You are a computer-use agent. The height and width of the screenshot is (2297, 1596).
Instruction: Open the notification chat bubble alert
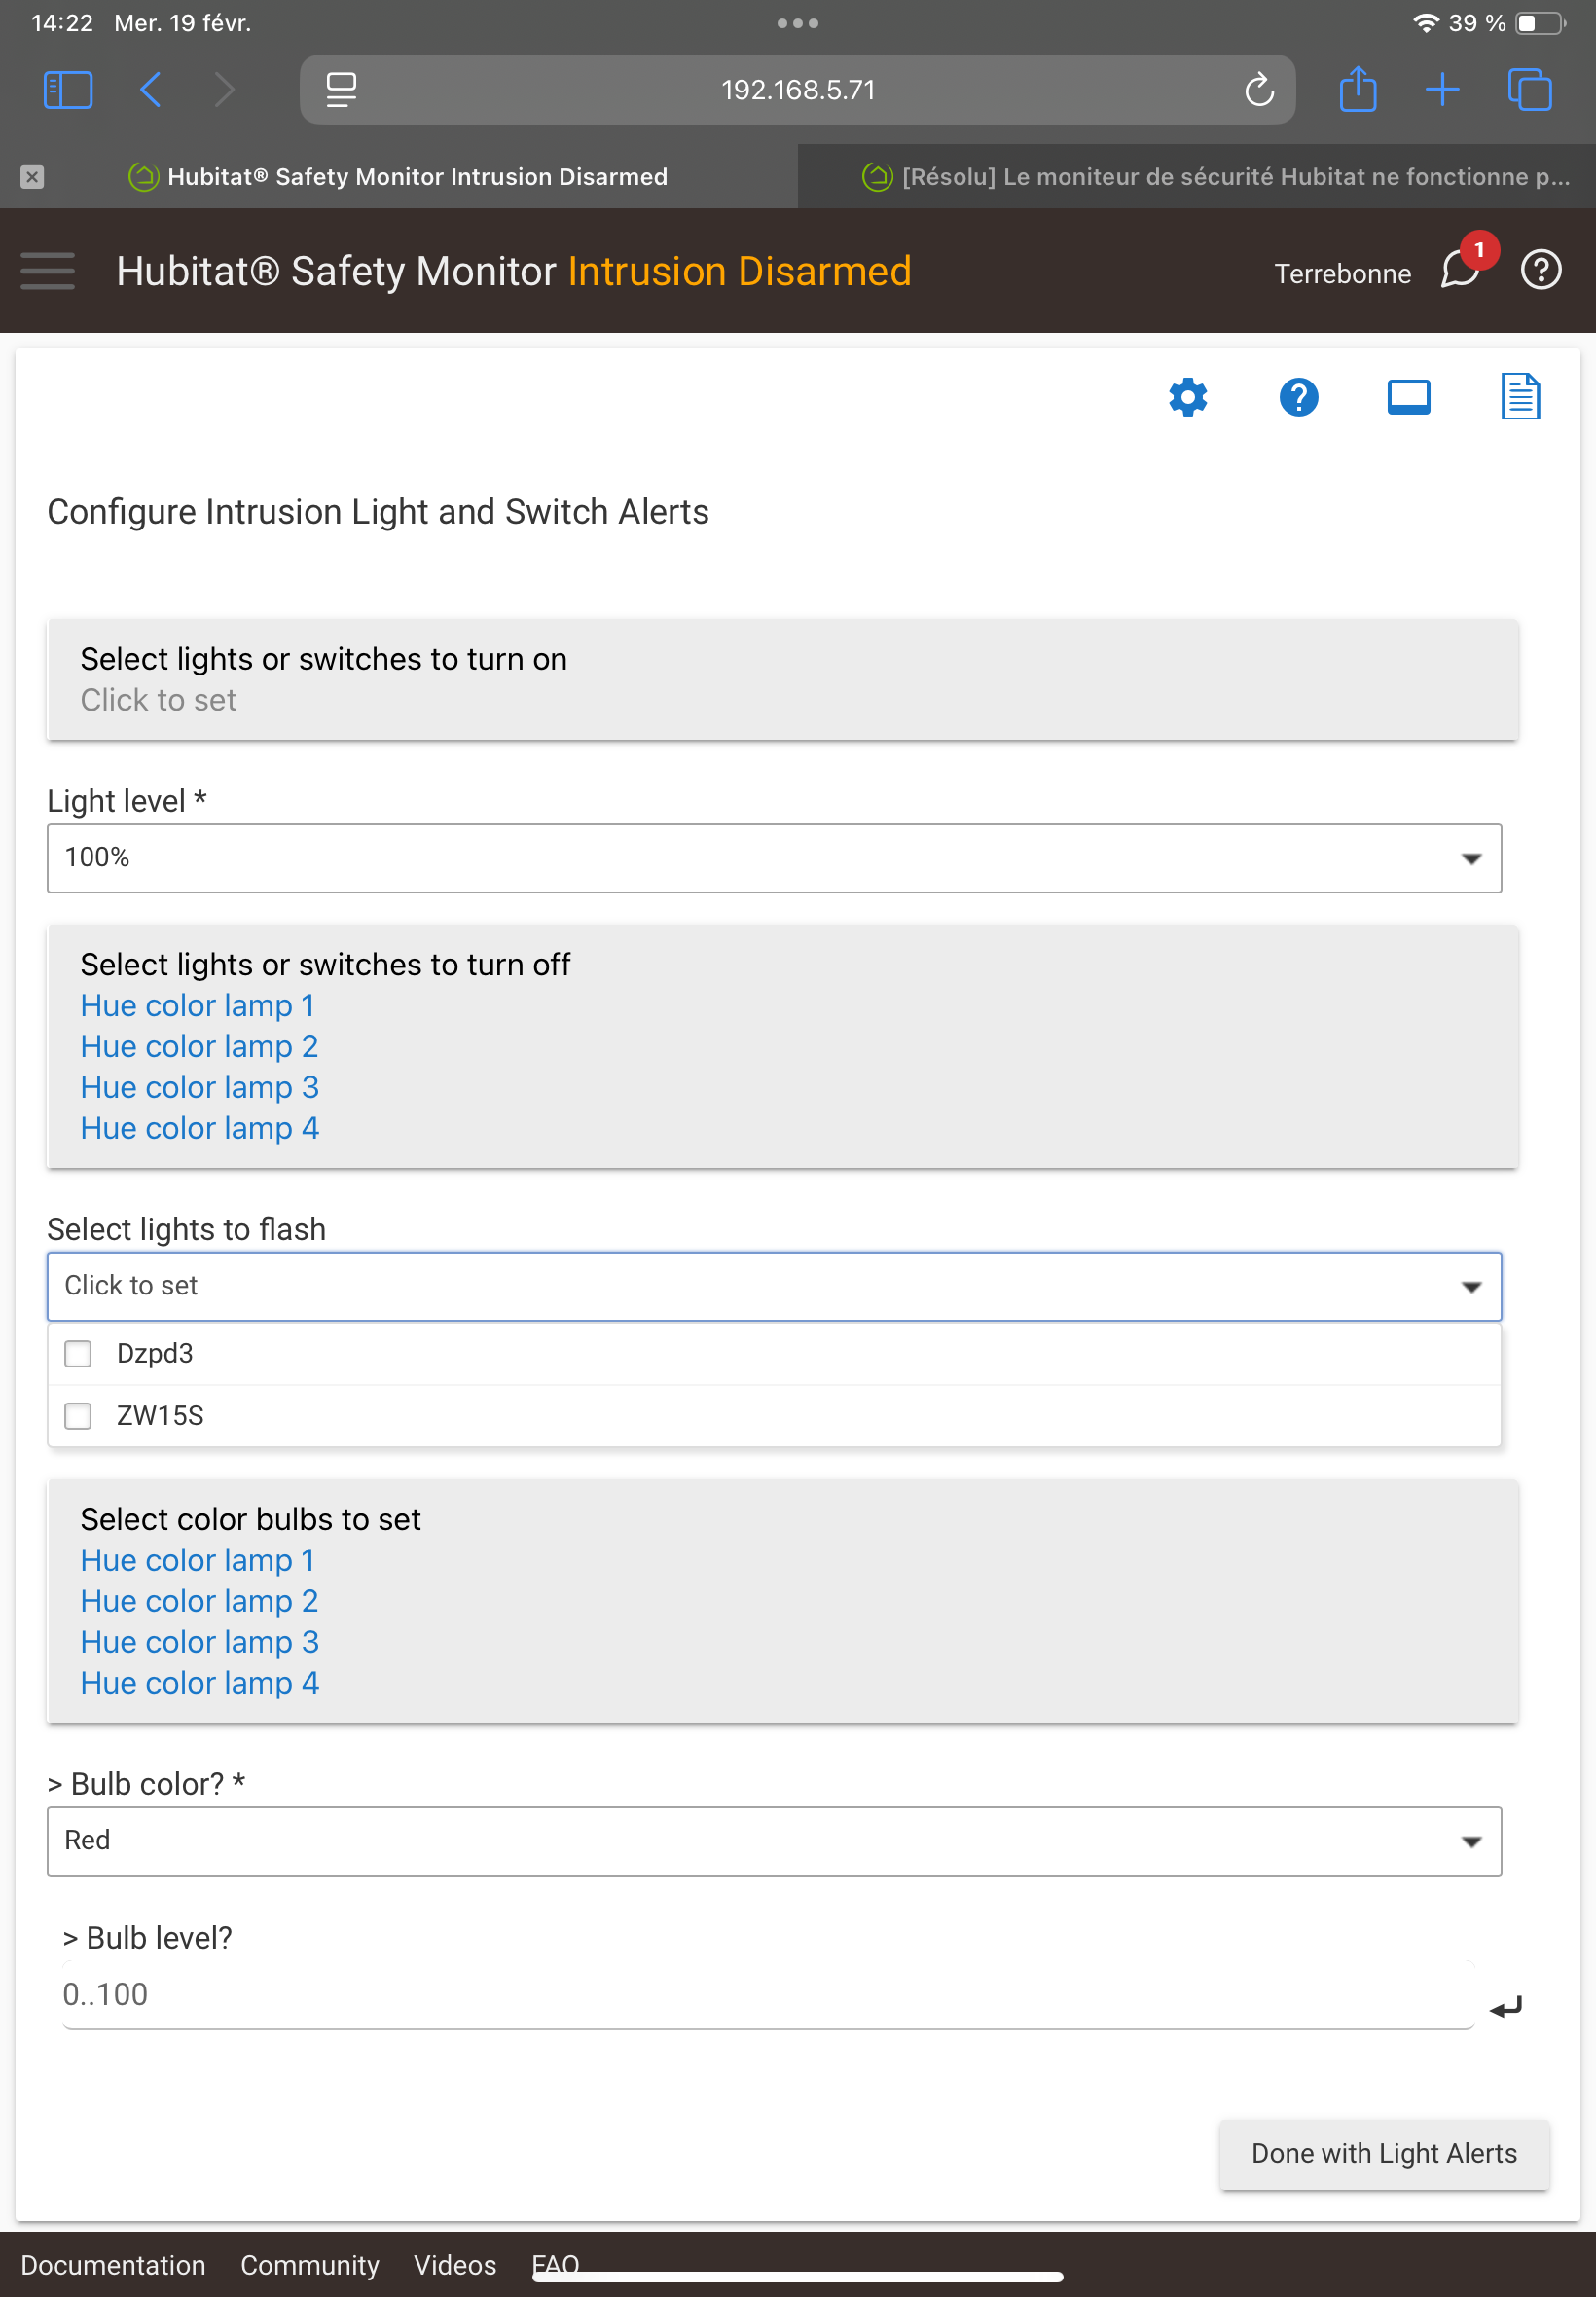[x=1460, y=270]
